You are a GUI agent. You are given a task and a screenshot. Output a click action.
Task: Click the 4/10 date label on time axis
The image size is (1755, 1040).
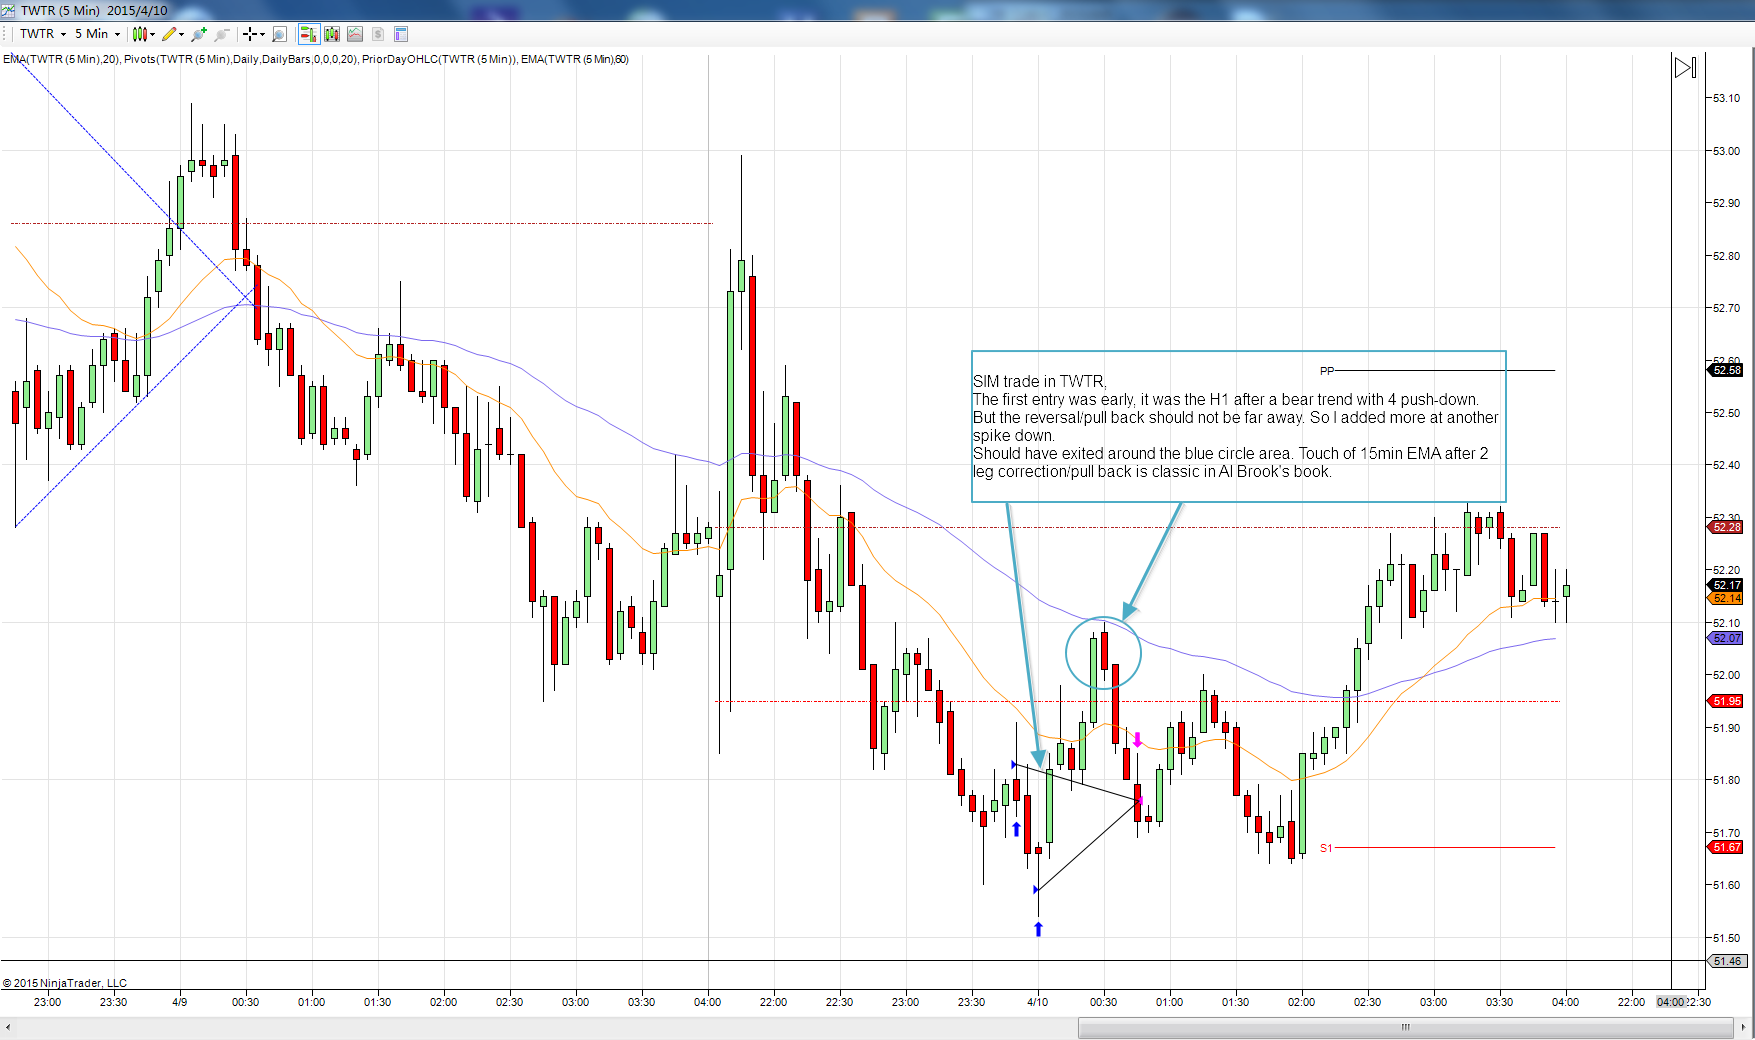[1038, 1002]
